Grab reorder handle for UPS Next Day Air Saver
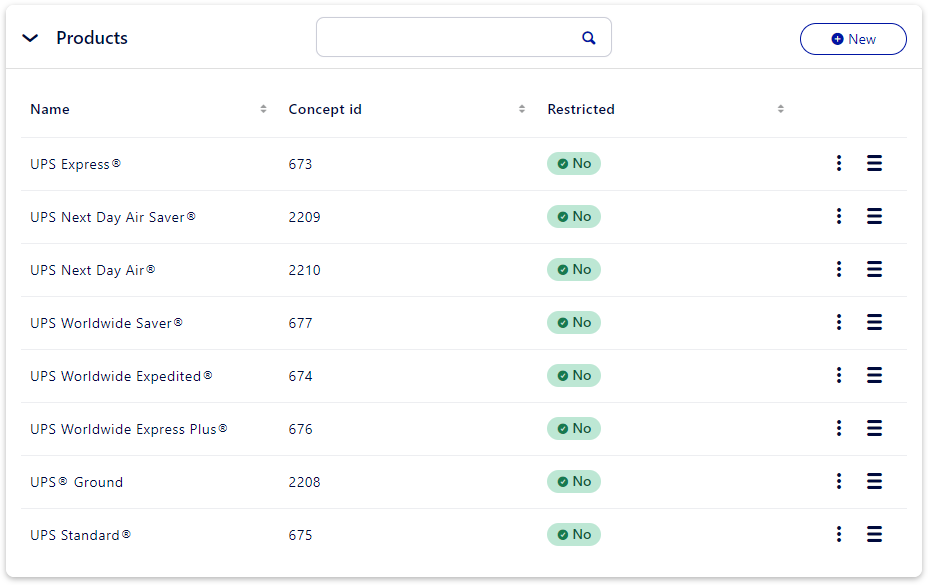Viewport: 928px width, 585px height. click(874, 216)
